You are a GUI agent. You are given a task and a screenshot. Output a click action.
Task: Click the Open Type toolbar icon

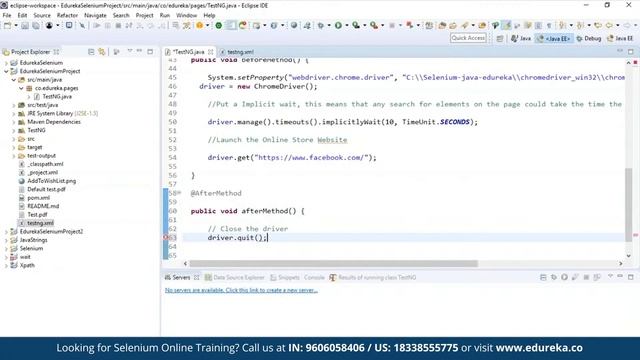pyautogui.click(x=442, y=25)
